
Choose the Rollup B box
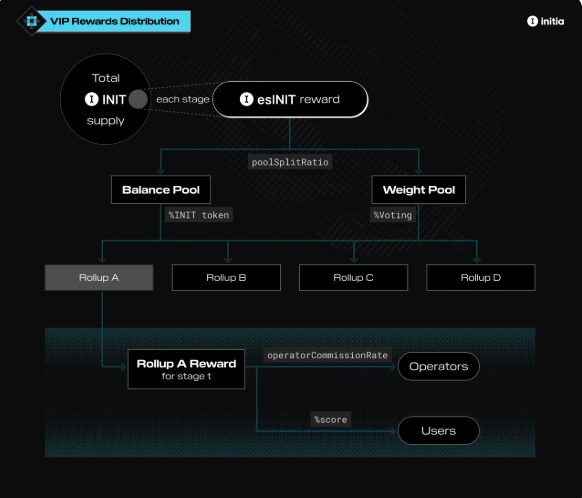tap(226, 278)
